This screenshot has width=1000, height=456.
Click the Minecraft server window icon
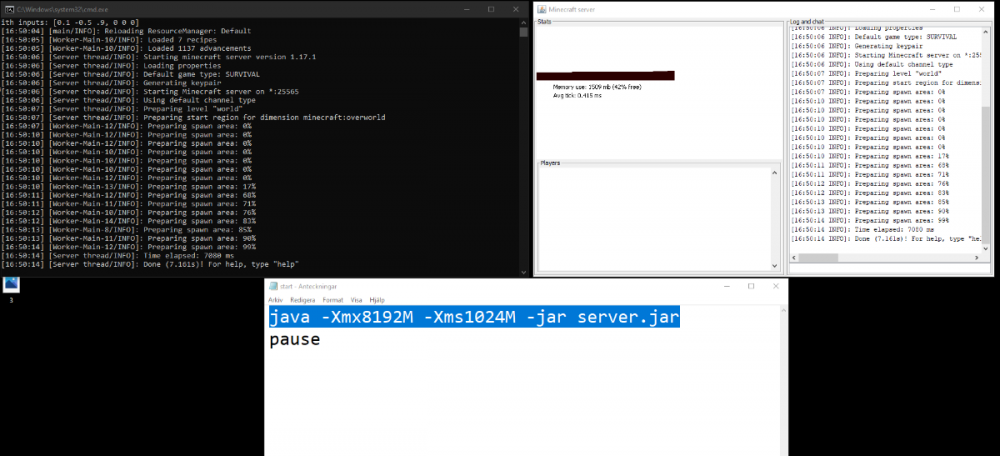[541, 9]
